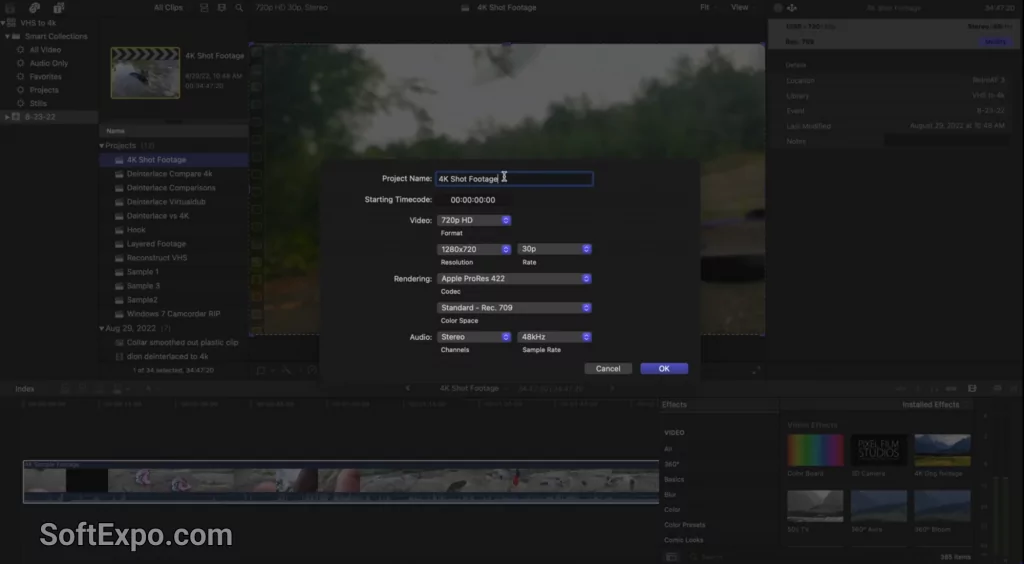Select the Comic Looks effects category
The width and height of the screenshot is (1024, 564).
point(684,540)
